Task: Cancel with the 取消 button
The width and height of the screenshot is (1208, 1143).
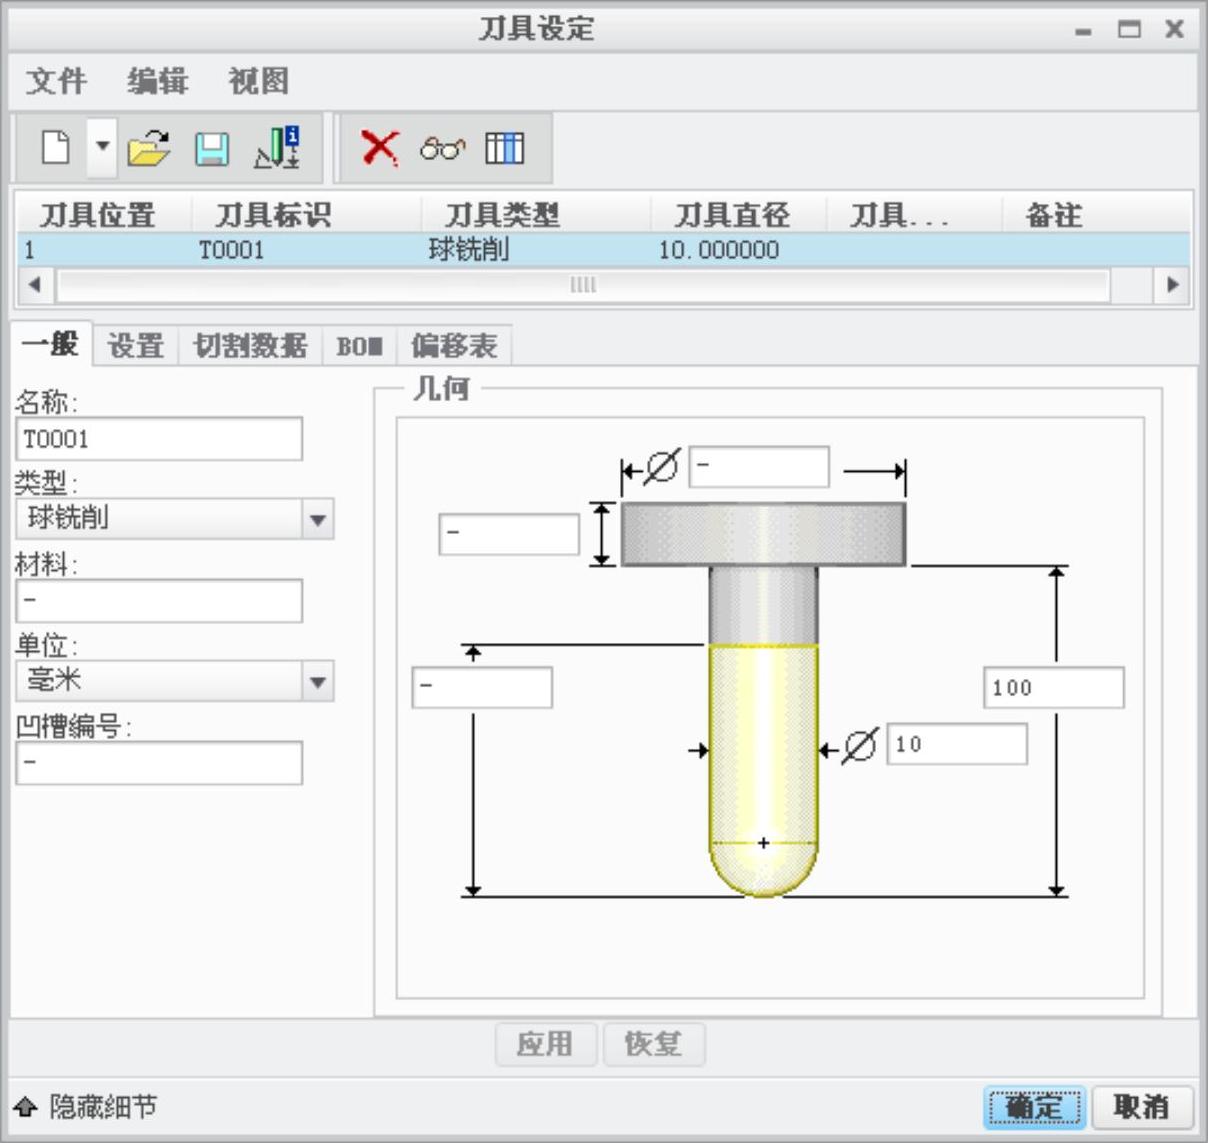Action: click(1142, 1107)
